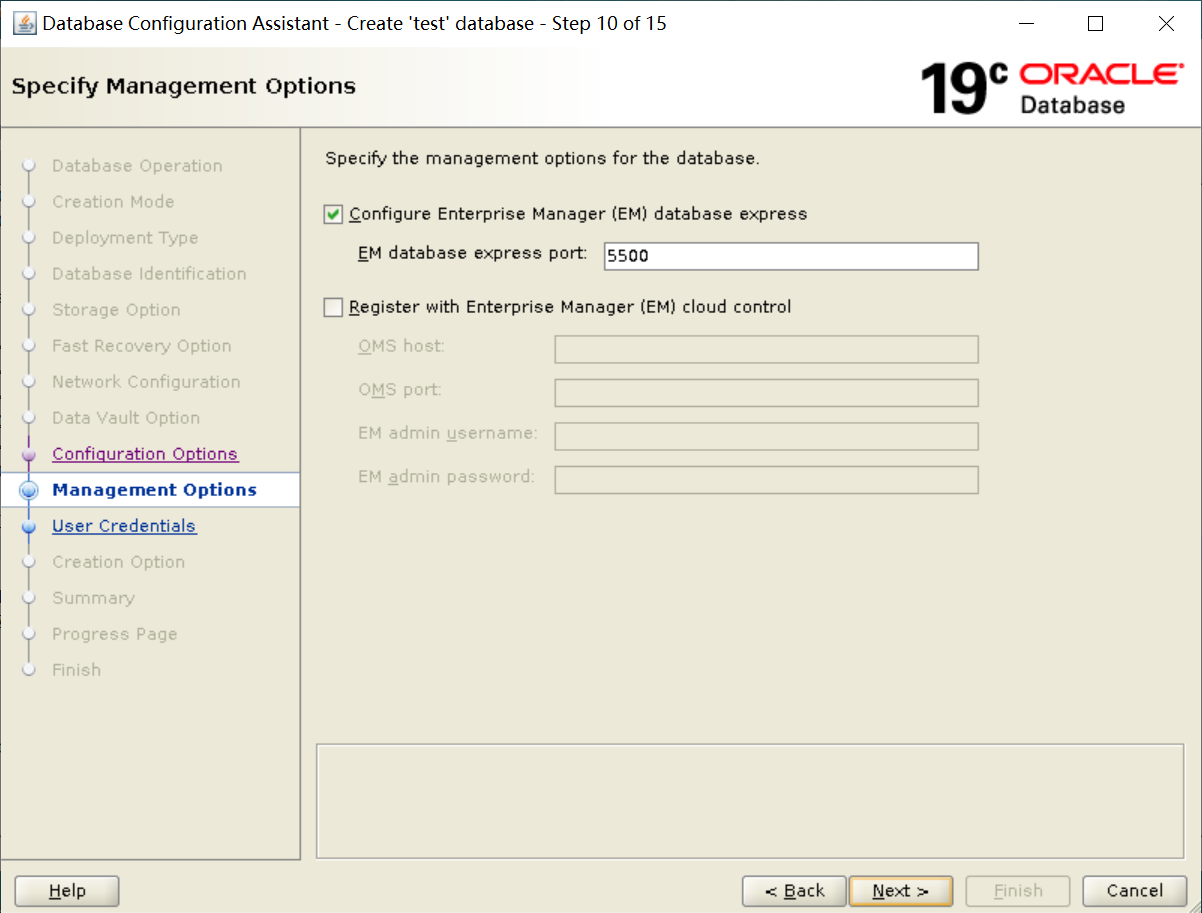Maximize the Database Configuration Assistant window
The height and width of the screenshot is (913, 1202).
[x=1096, y=23]
